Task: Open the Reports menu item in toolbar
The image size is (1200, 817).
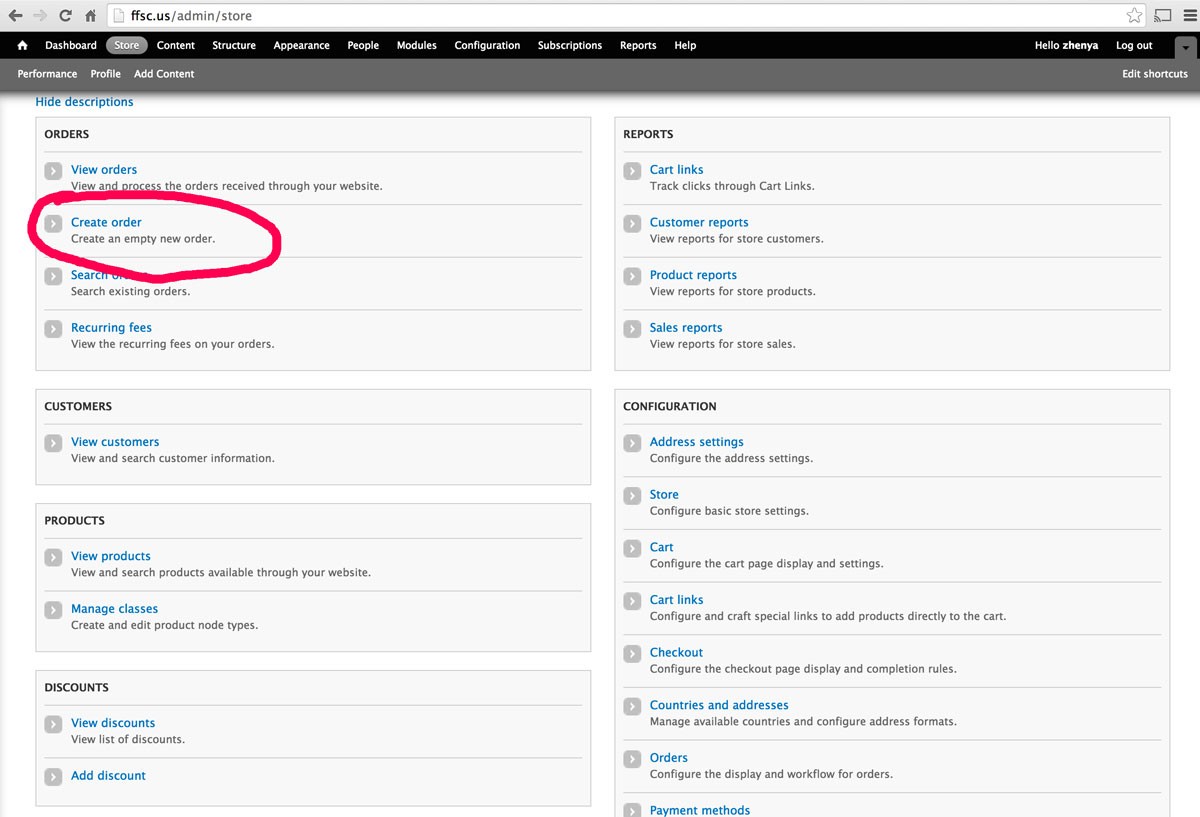Action: (638, 45)
